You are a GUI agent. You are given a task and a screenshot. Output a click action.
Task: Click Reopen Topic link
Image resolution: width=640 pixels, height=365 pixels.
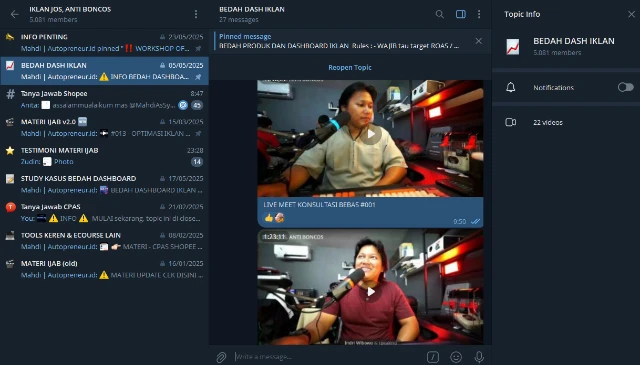pyautogui.click(x=350, y=67)
